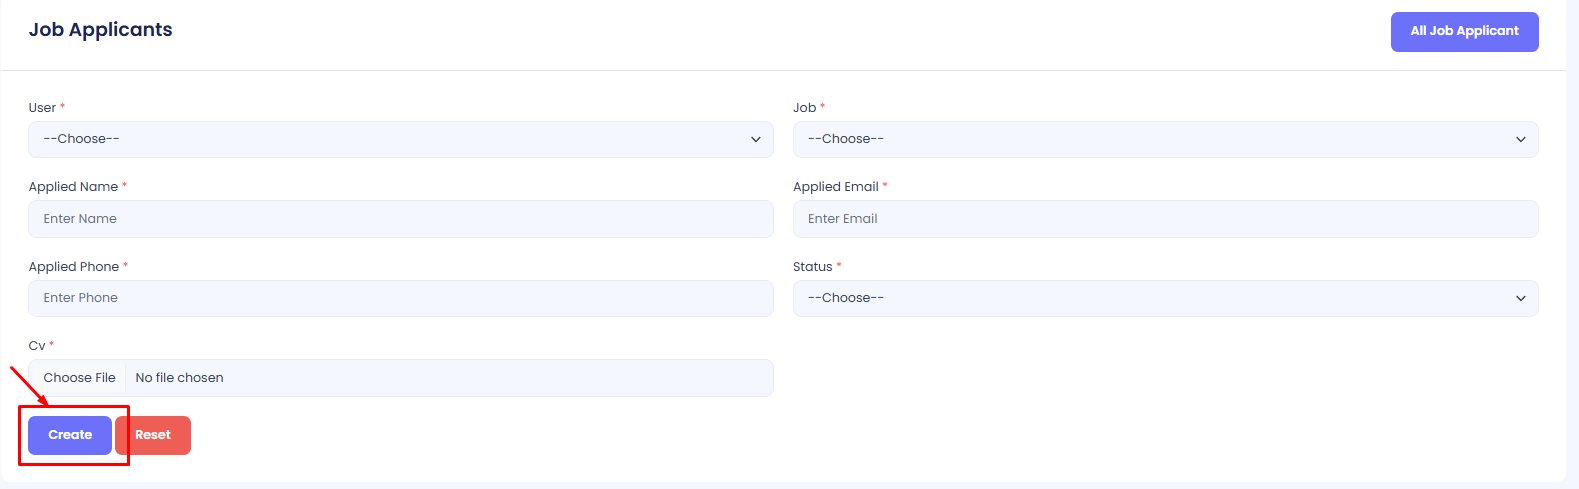1579x489 pixels.
Task: Focus the Enter Name text field
Action: point(400,219)
